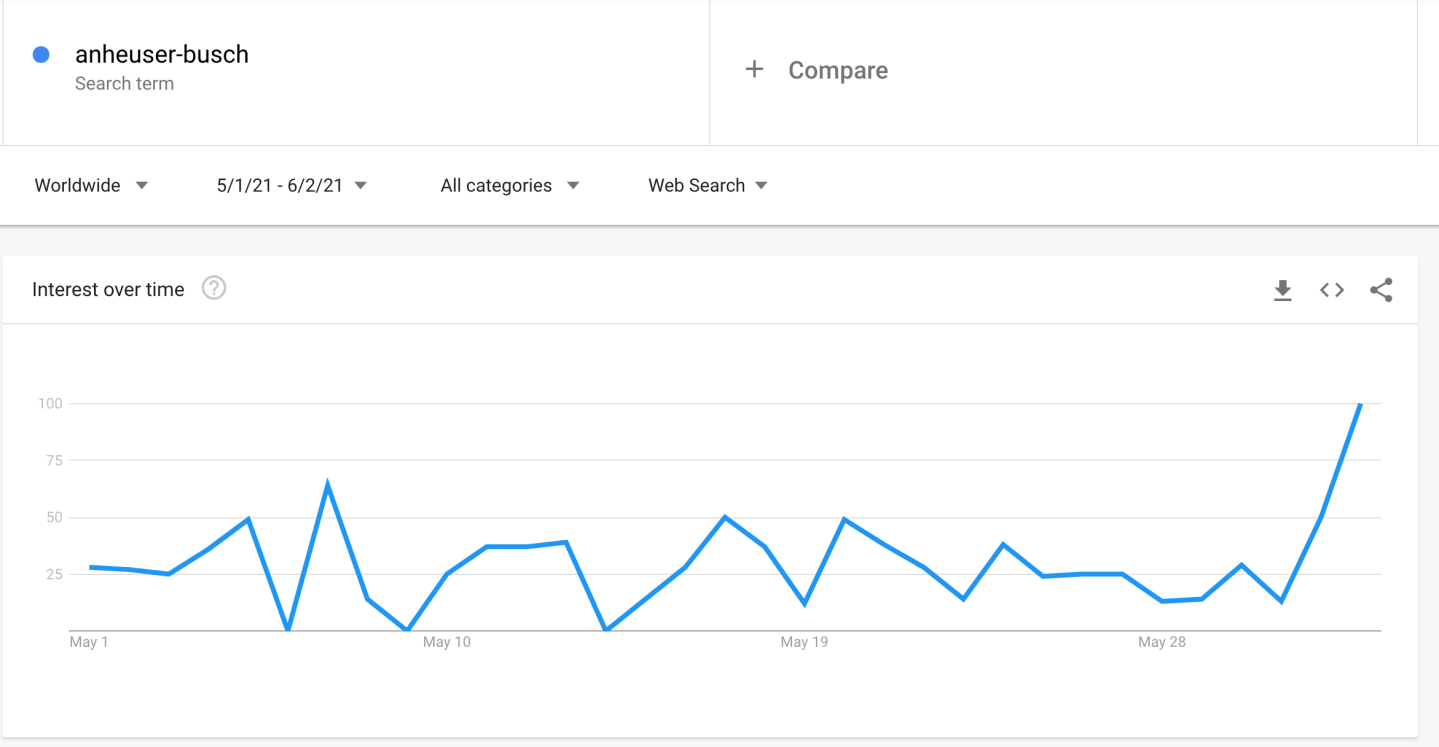
Task: Click the May 1 axis label
Action: point(89,642)
